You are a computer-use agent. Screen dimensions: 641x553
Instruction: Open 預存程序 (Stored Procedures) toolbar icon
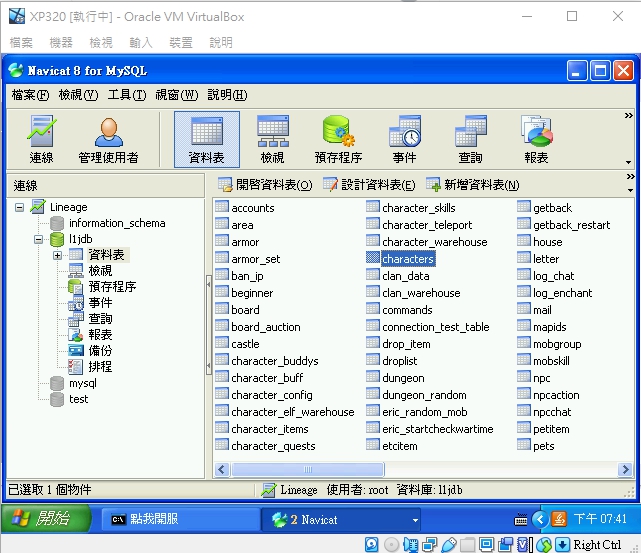(x=338, y=139)
